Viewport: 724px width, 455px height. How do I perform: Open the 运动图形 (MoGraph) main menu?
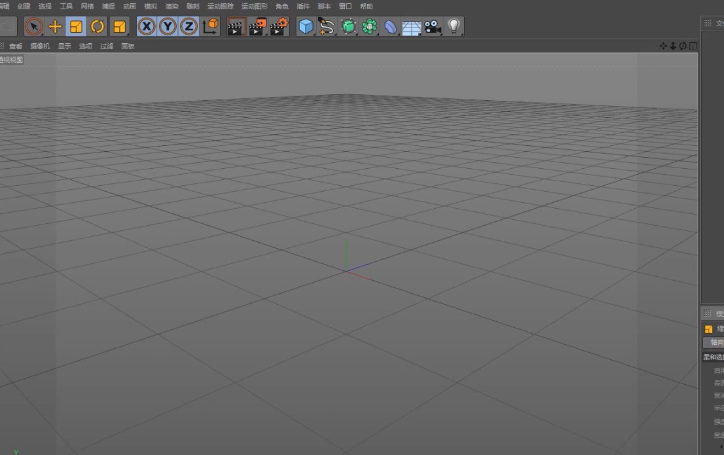[254, 6]
